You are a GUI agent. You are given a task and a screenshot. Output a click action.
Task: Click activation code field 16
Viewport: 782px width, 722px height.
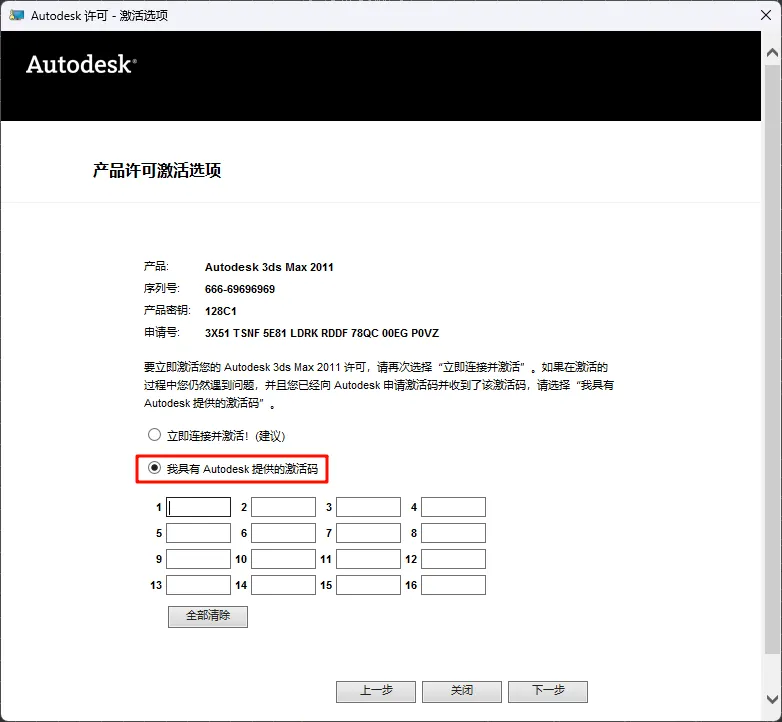[453, 585]
